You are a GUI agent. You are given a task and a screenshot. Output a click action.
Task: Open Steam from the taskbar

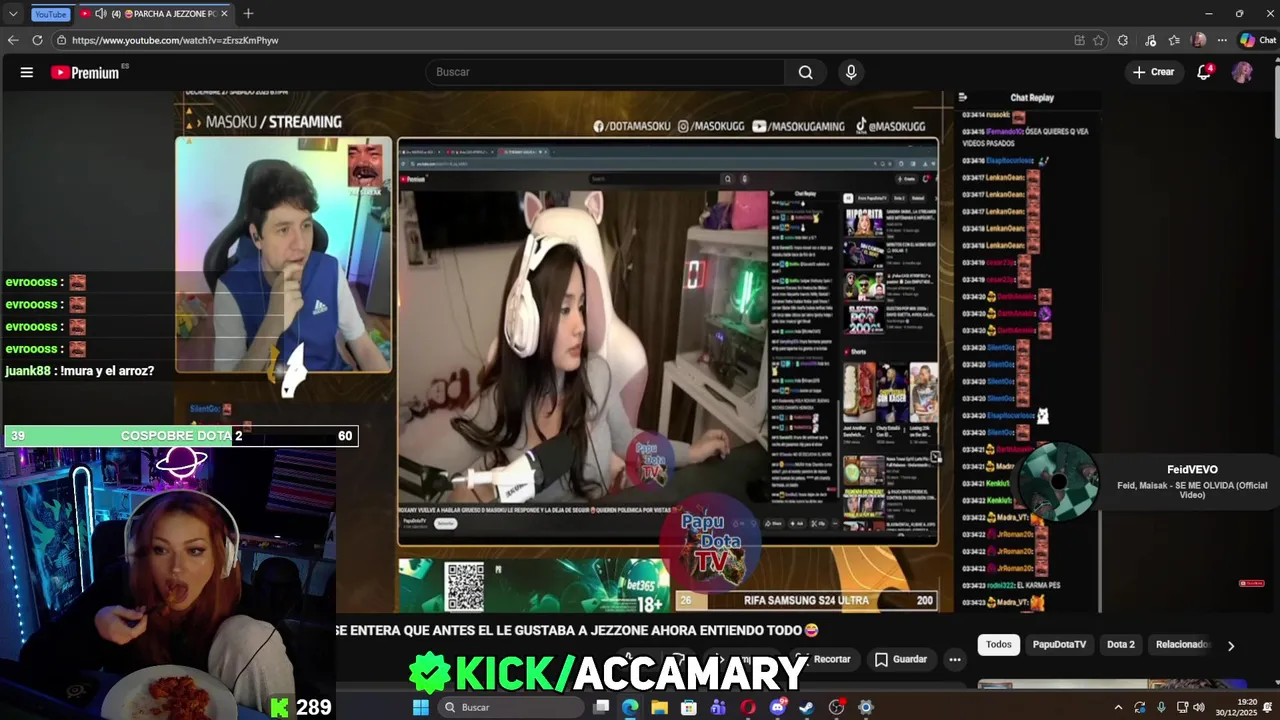pyautogui.click(x=807, y=707)
